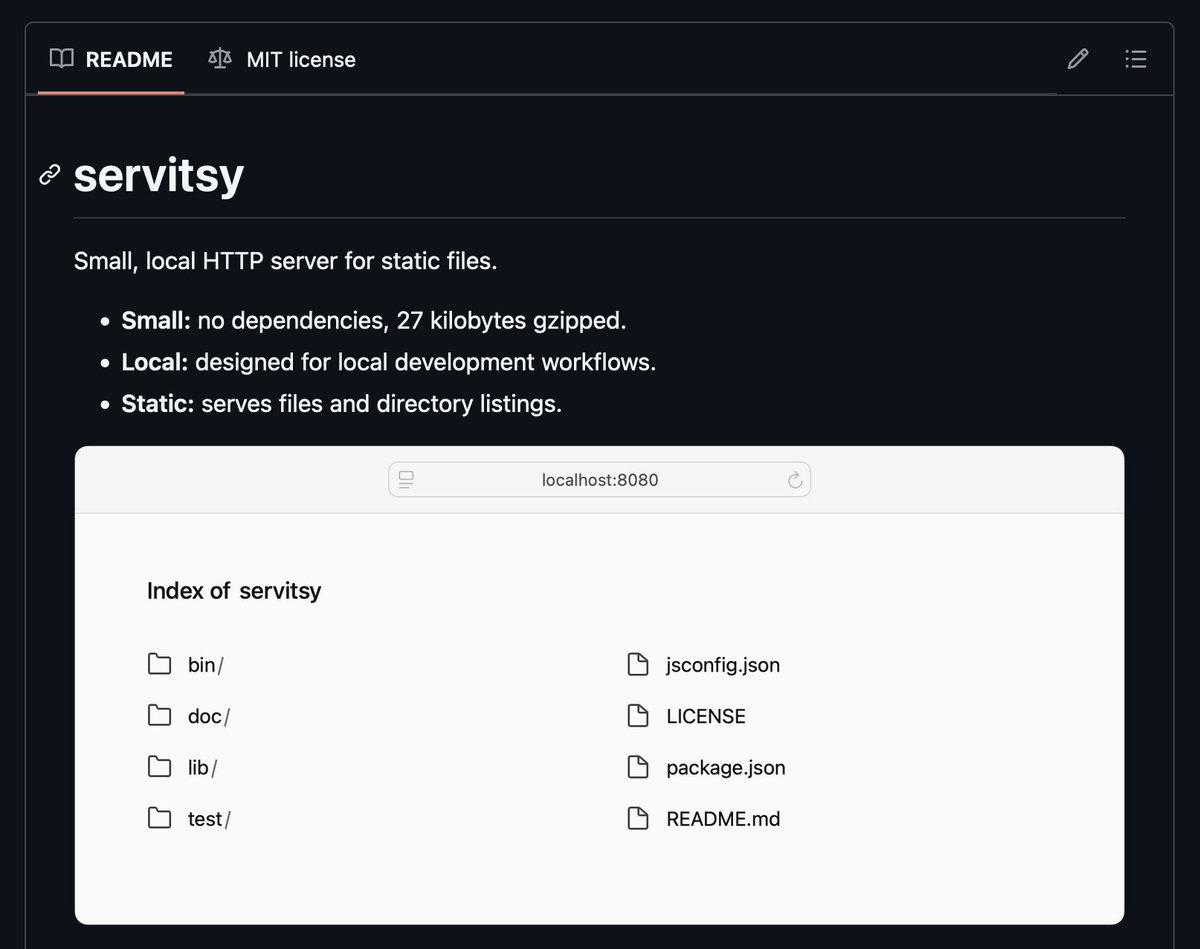Open the bin/ folder link
The image size is (1200, 949).
[205, 665]
